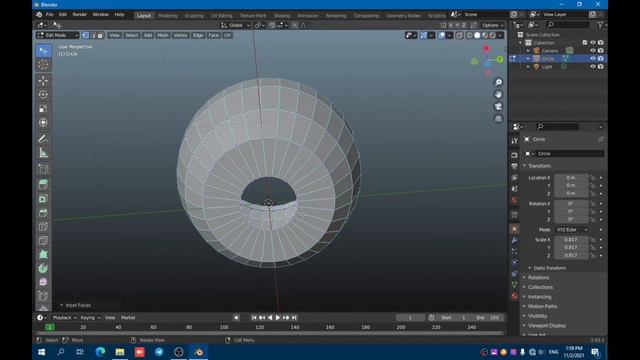This screenshot has width=640, height=360.
Task: Select the Annotate tool
Action: pos(43,139)
